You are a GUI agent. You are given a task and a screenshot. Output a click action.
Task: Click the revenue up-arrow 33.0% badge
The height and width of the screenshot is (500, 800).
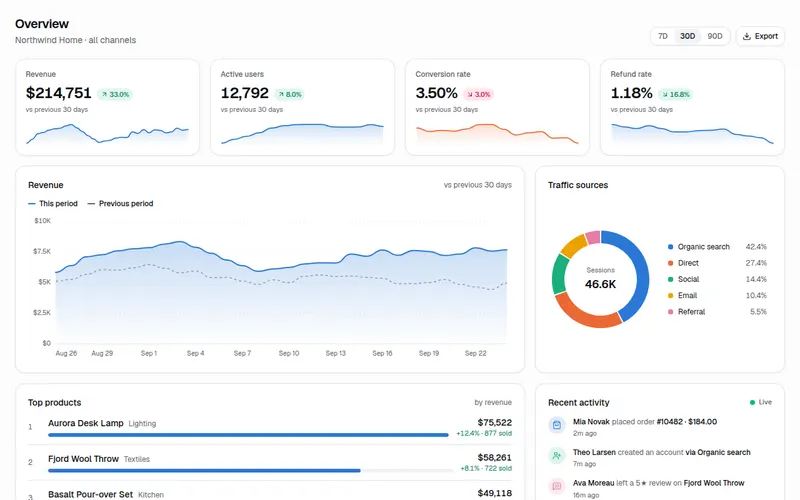(115, 94)
